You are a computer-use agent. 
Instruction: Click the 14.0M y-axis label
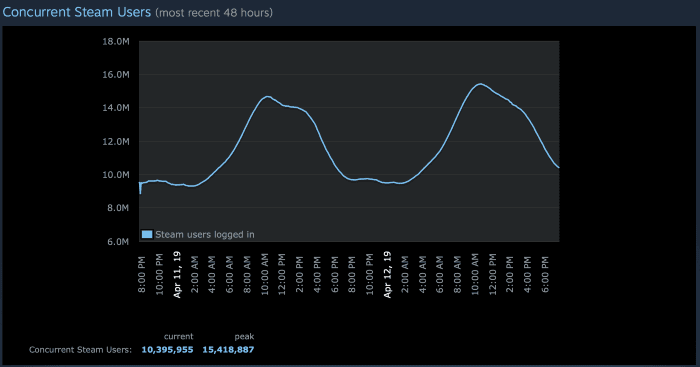point(116,108)
